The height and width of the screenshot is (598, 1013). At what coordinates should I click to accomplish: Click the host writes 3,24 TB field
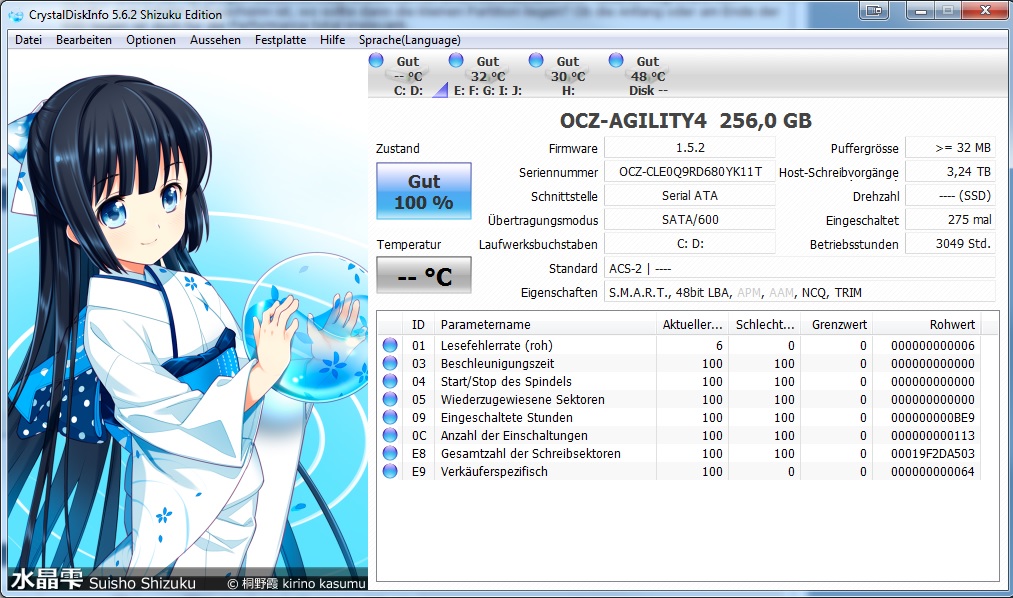click(950, 172)
